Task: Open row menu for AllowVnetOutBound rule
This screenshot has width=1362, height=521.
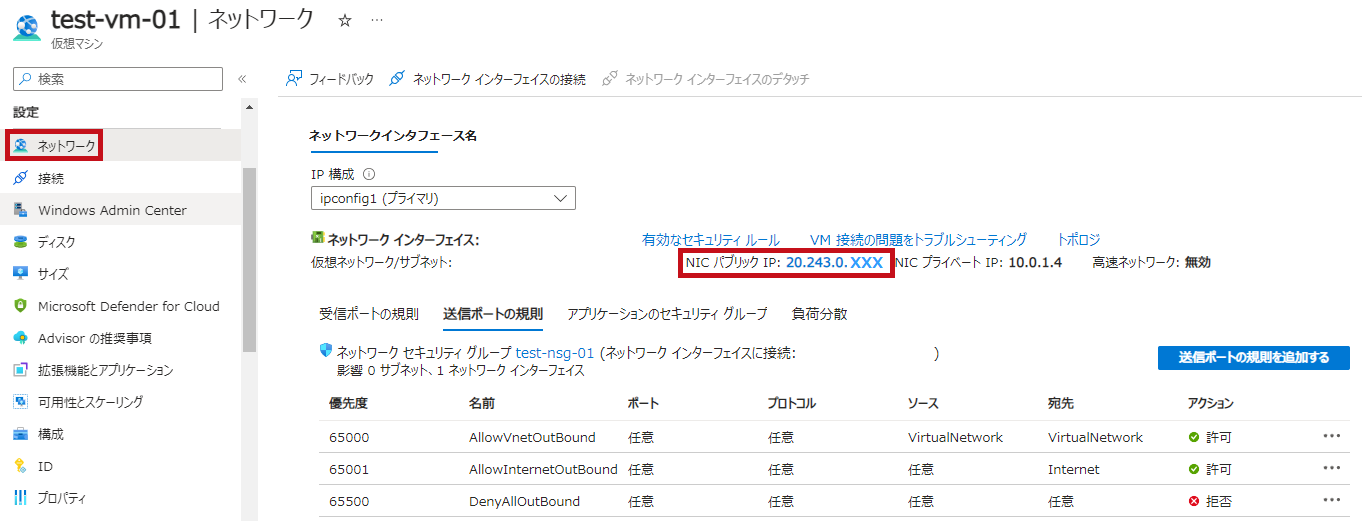Action: pos(1330,437)
